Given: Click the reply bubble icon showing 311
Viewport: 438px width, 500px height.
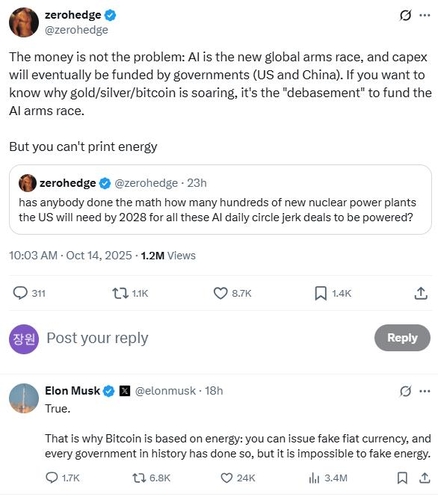Looking at the screenshot, I should [x=20, y=293].
